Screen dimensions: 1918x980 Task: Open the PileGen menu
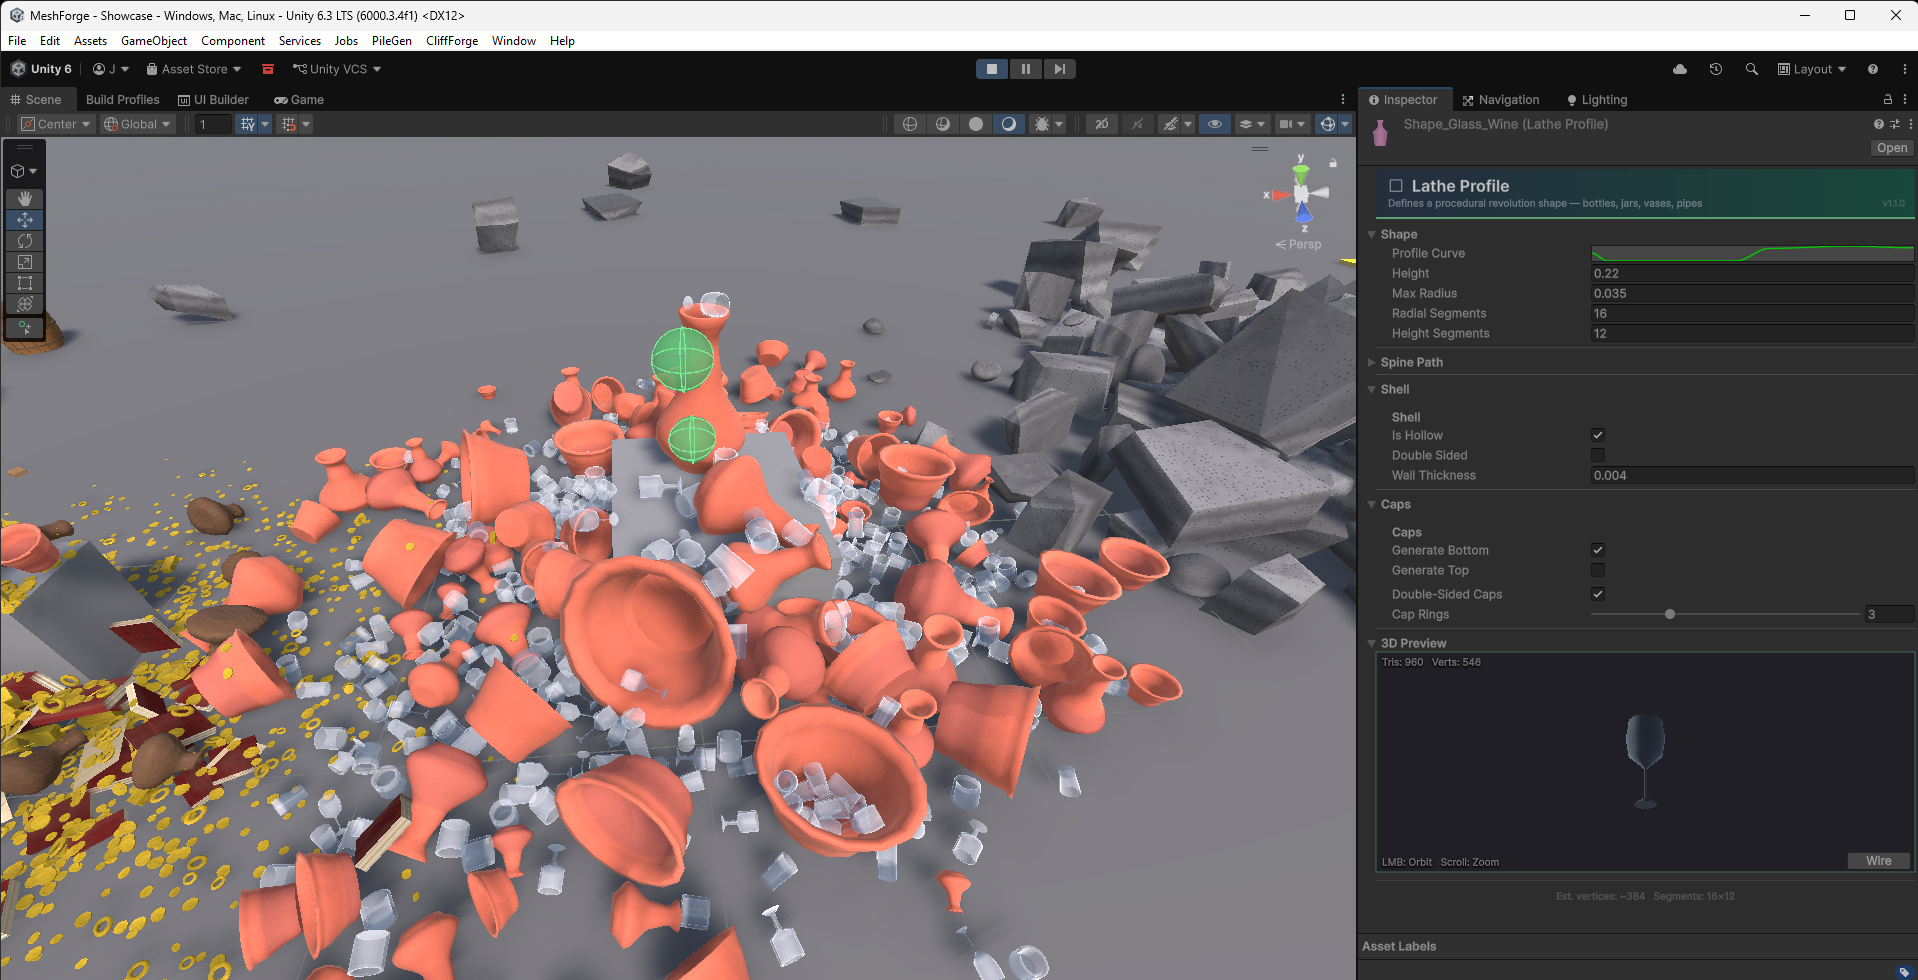point(391,40)
